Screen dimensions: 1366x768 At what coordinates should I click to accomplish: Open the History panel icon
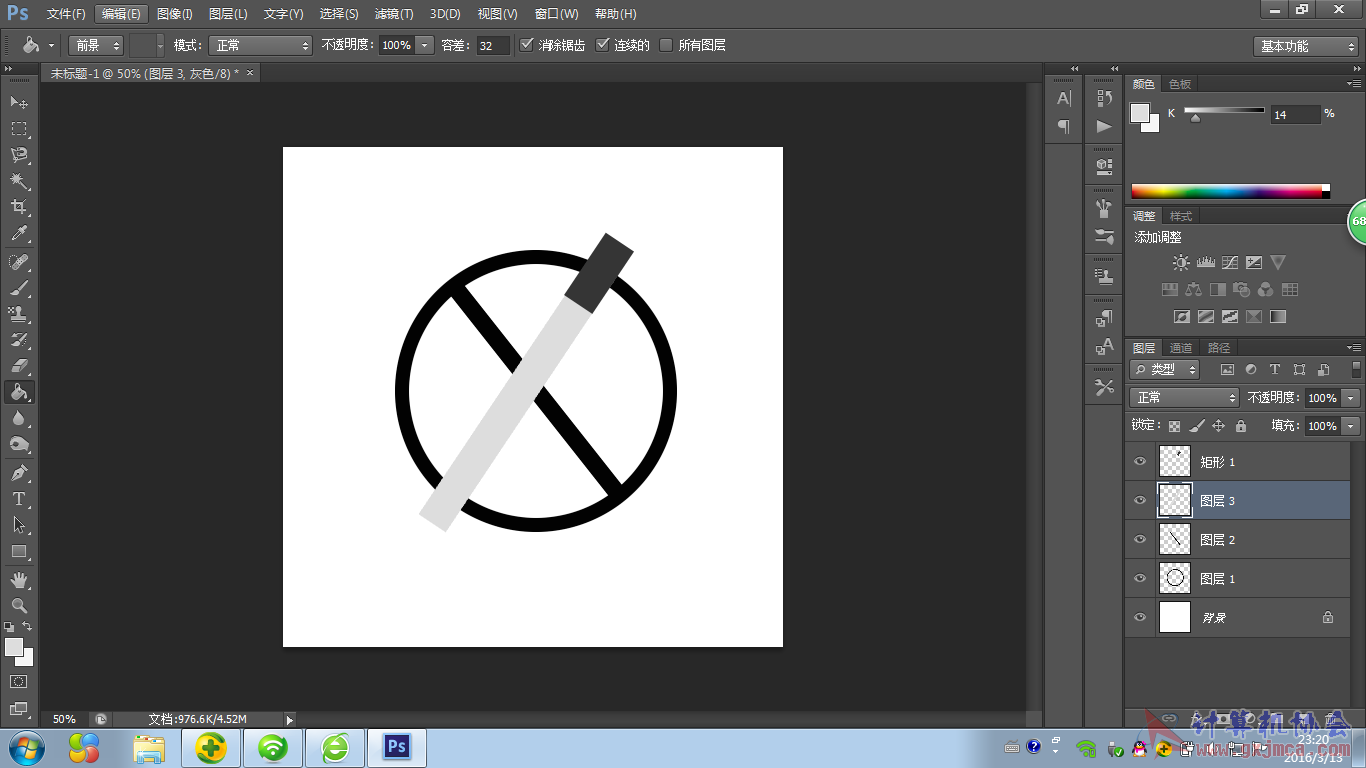(x=1104, y=98)
